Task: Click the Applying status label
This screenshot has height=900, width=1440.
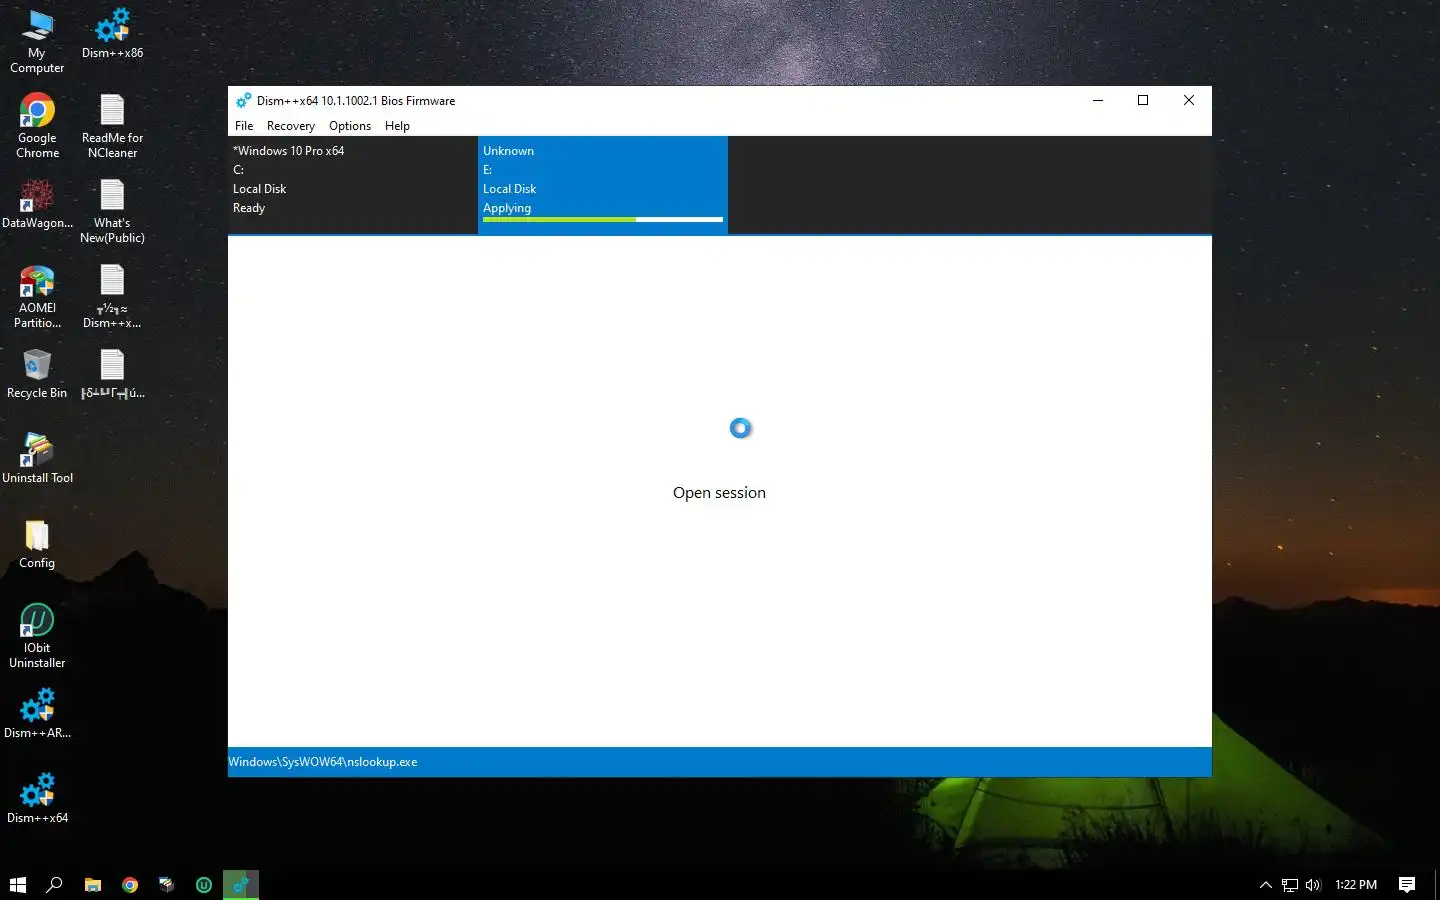Action: [x=507, y=208]
